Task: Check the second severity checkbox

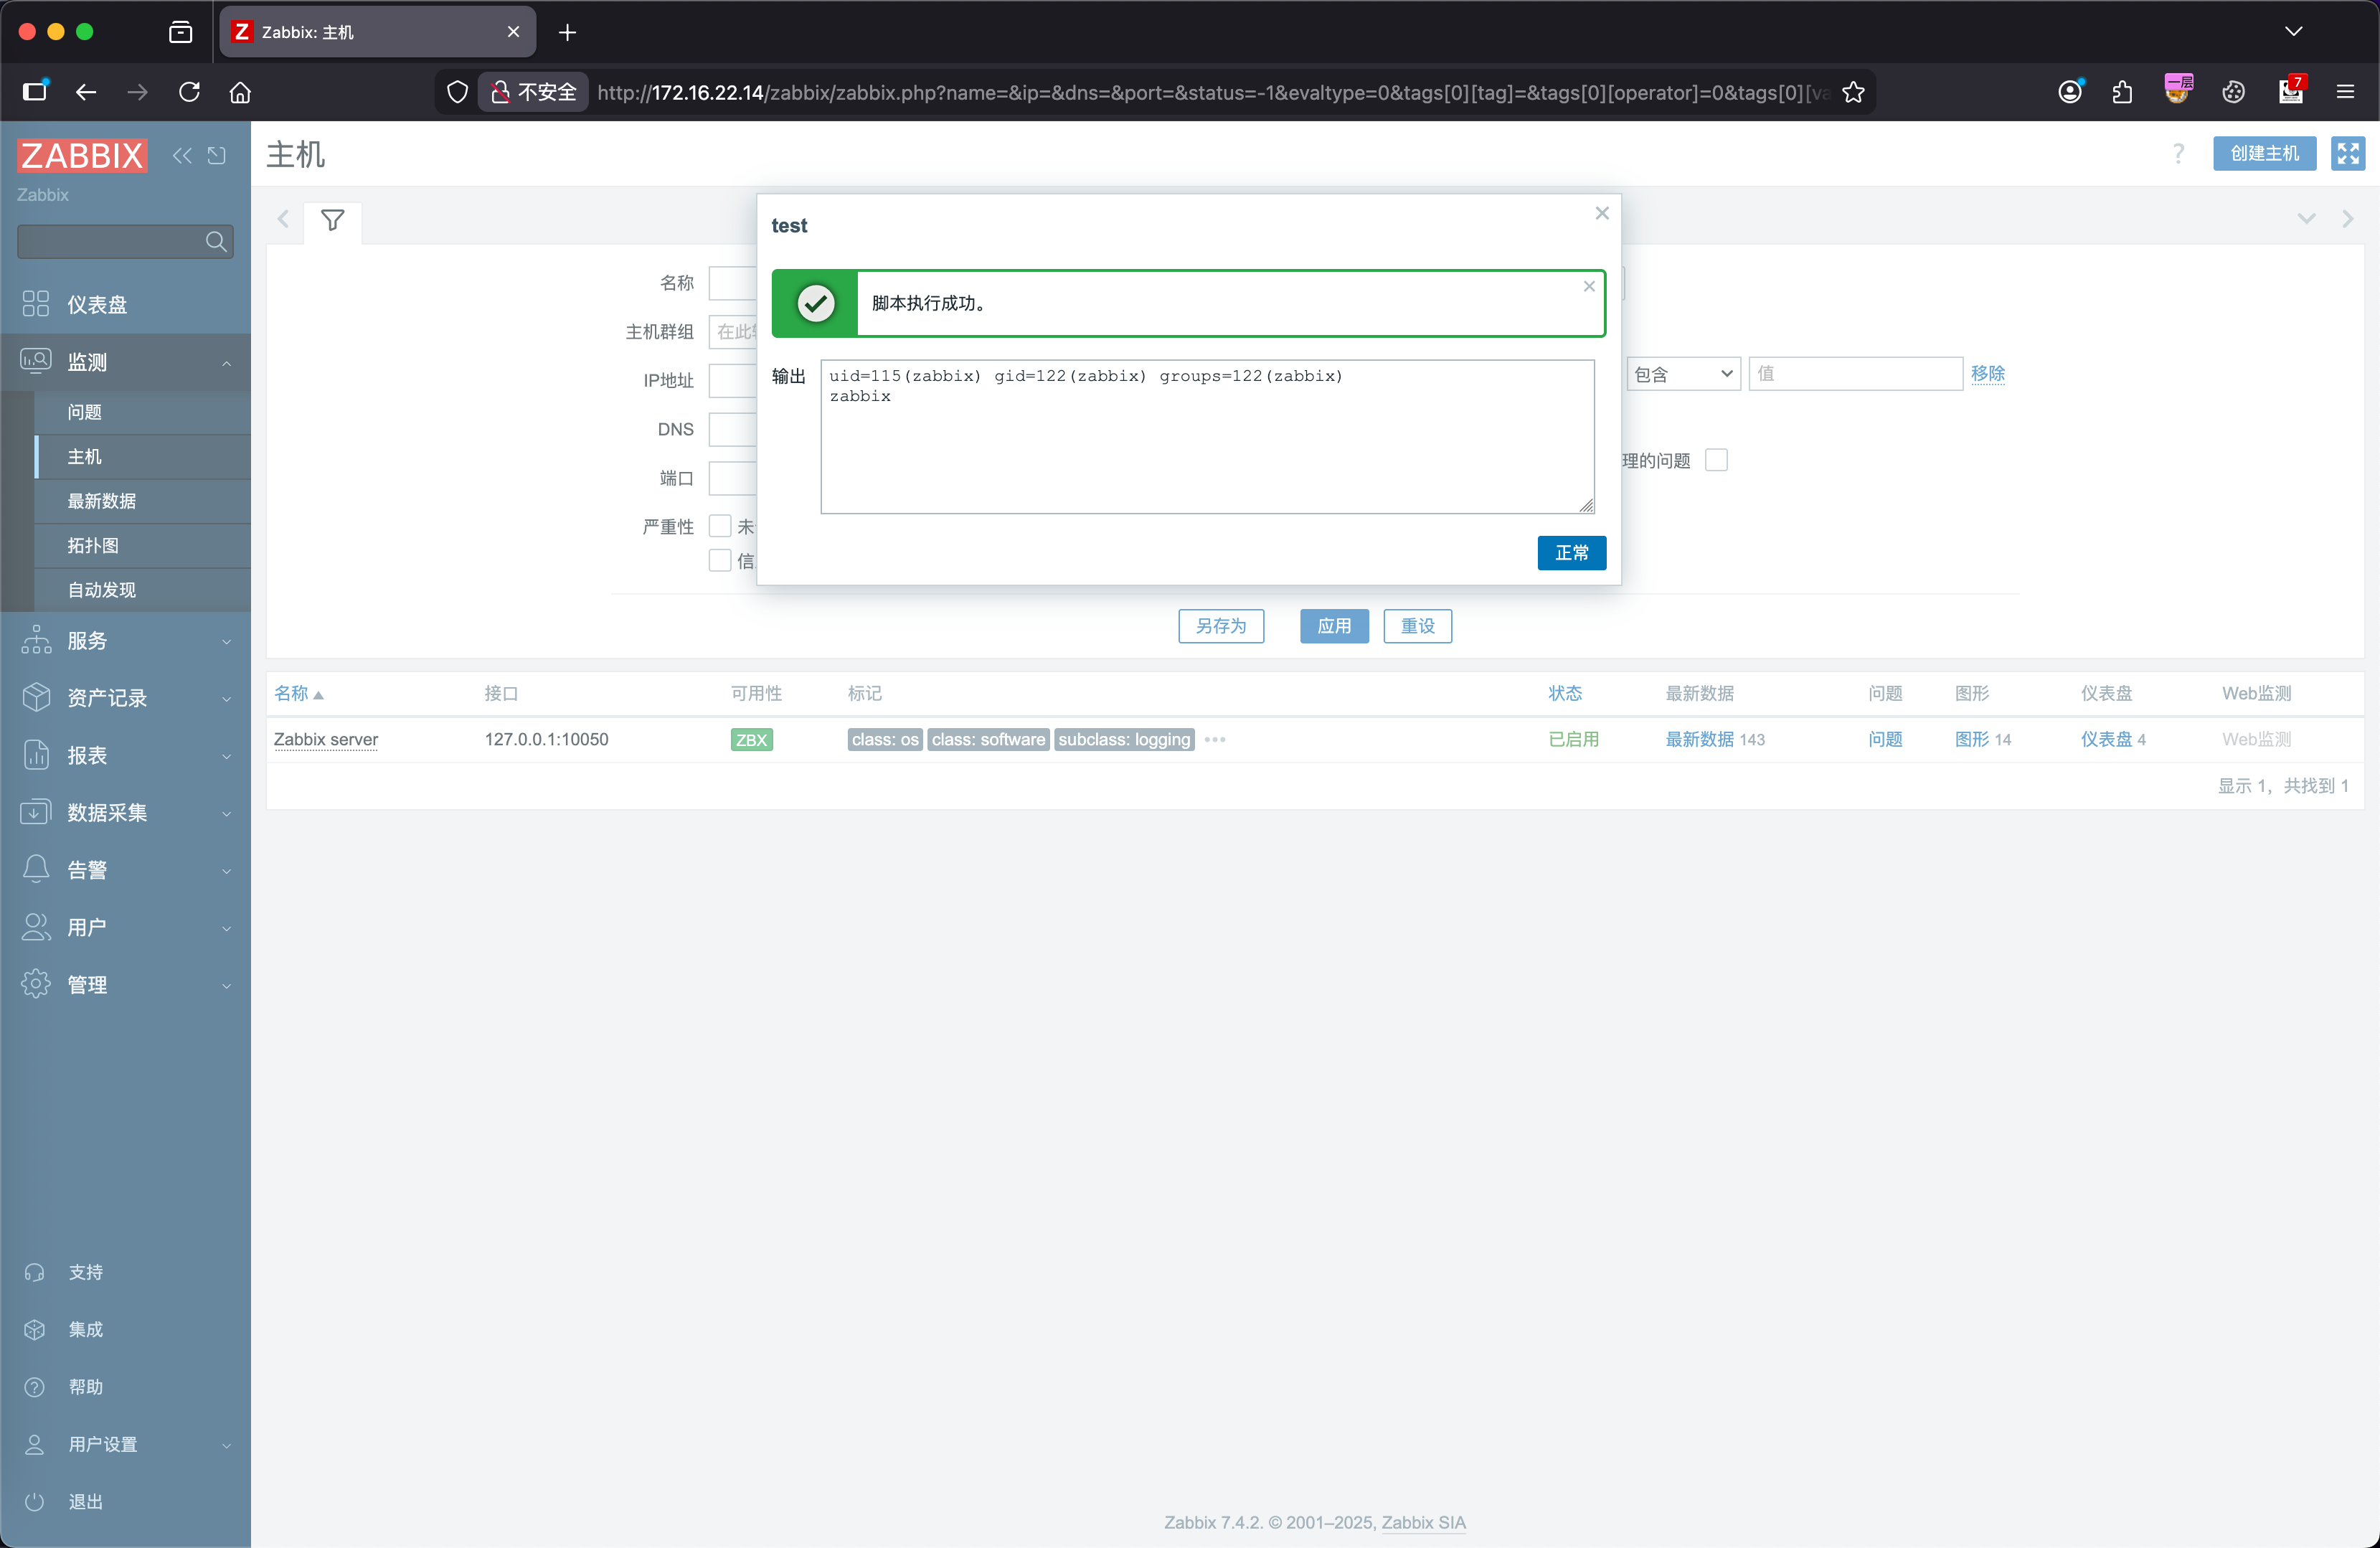Action: click(720, 560)
